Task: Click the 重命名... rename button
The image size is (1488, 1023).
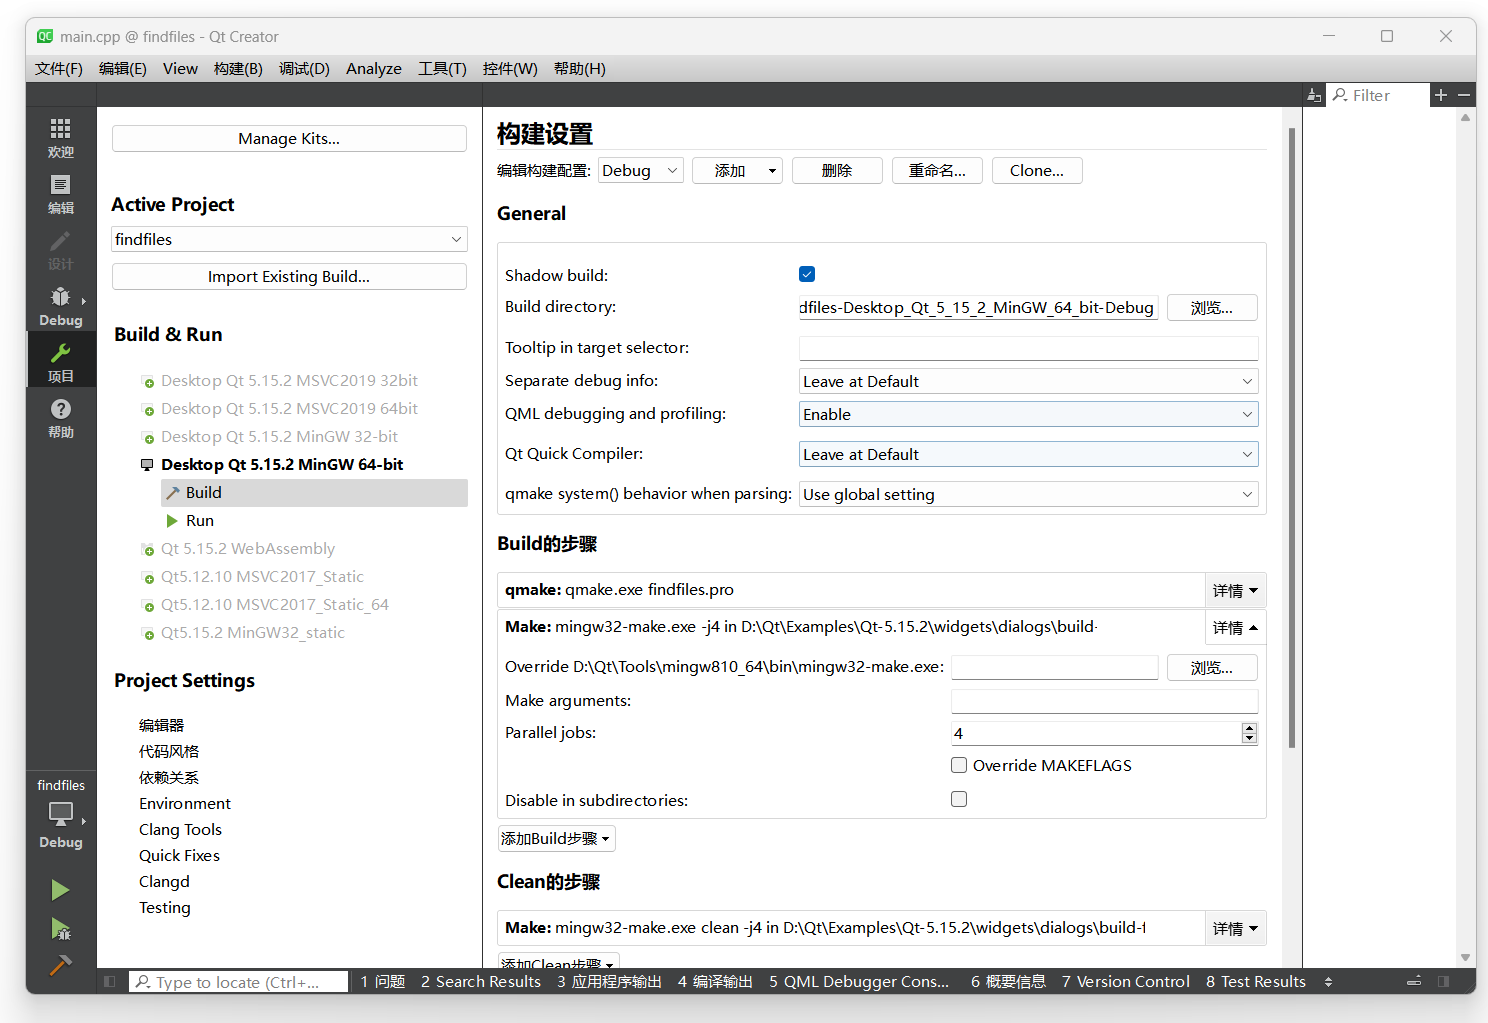Action: (937, 170)
